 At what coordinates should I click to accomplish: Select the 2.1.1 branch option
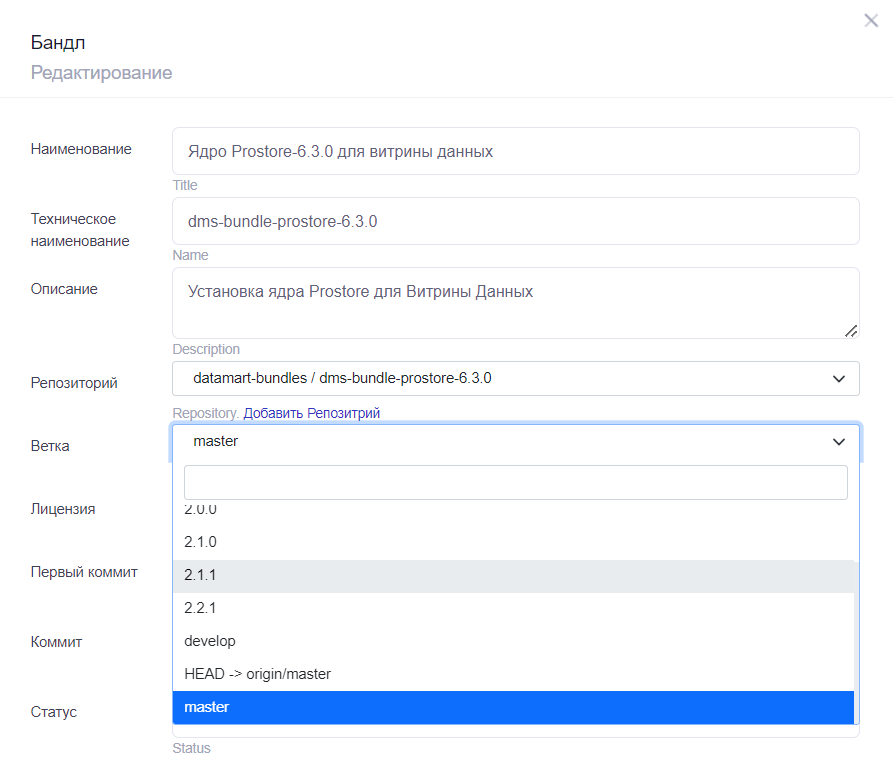(200, 575)
